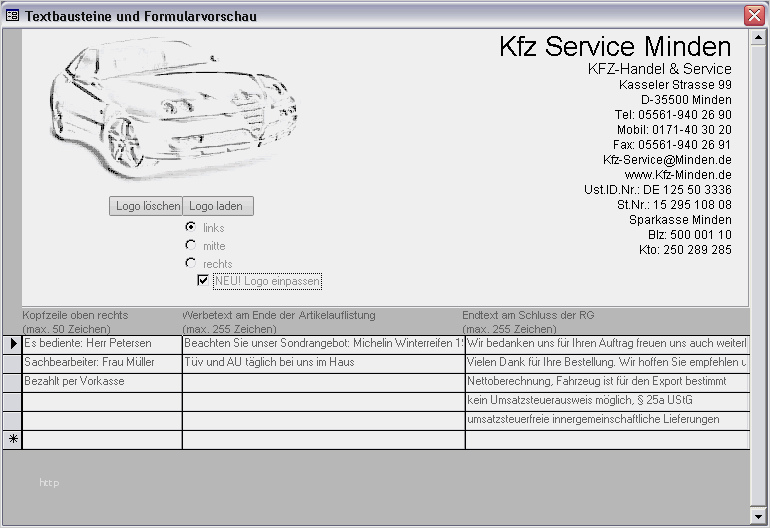The image size is (770, 528).
Task: Click the current record arrow selector
Action: [x=13, y=344]
